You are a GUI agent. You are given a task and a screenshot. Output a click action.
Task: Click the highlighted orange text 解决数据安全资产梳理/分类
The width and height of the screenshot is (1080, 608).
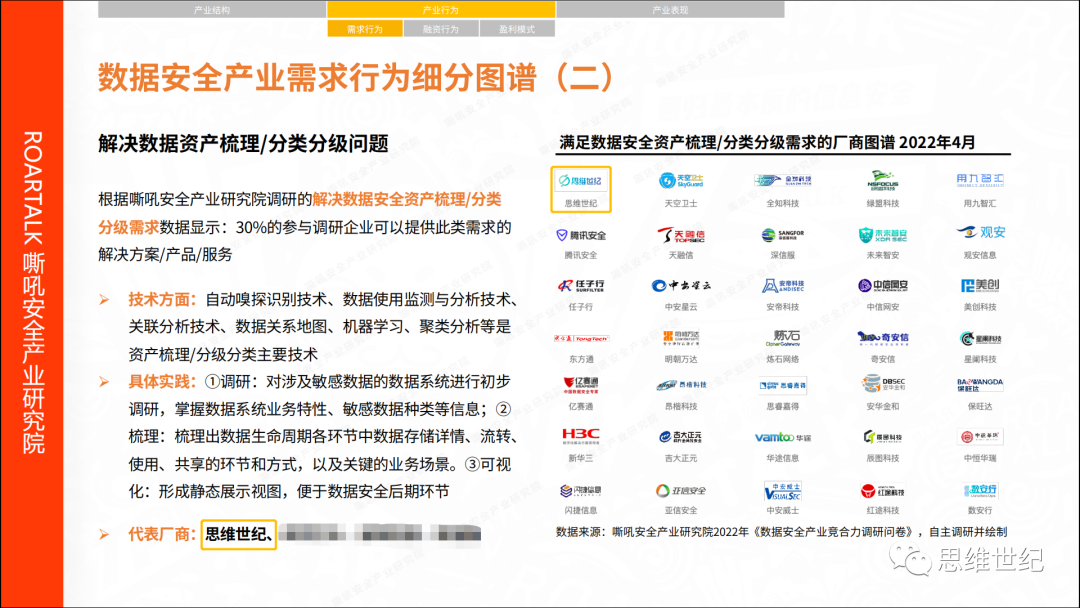tap(407, 200)
